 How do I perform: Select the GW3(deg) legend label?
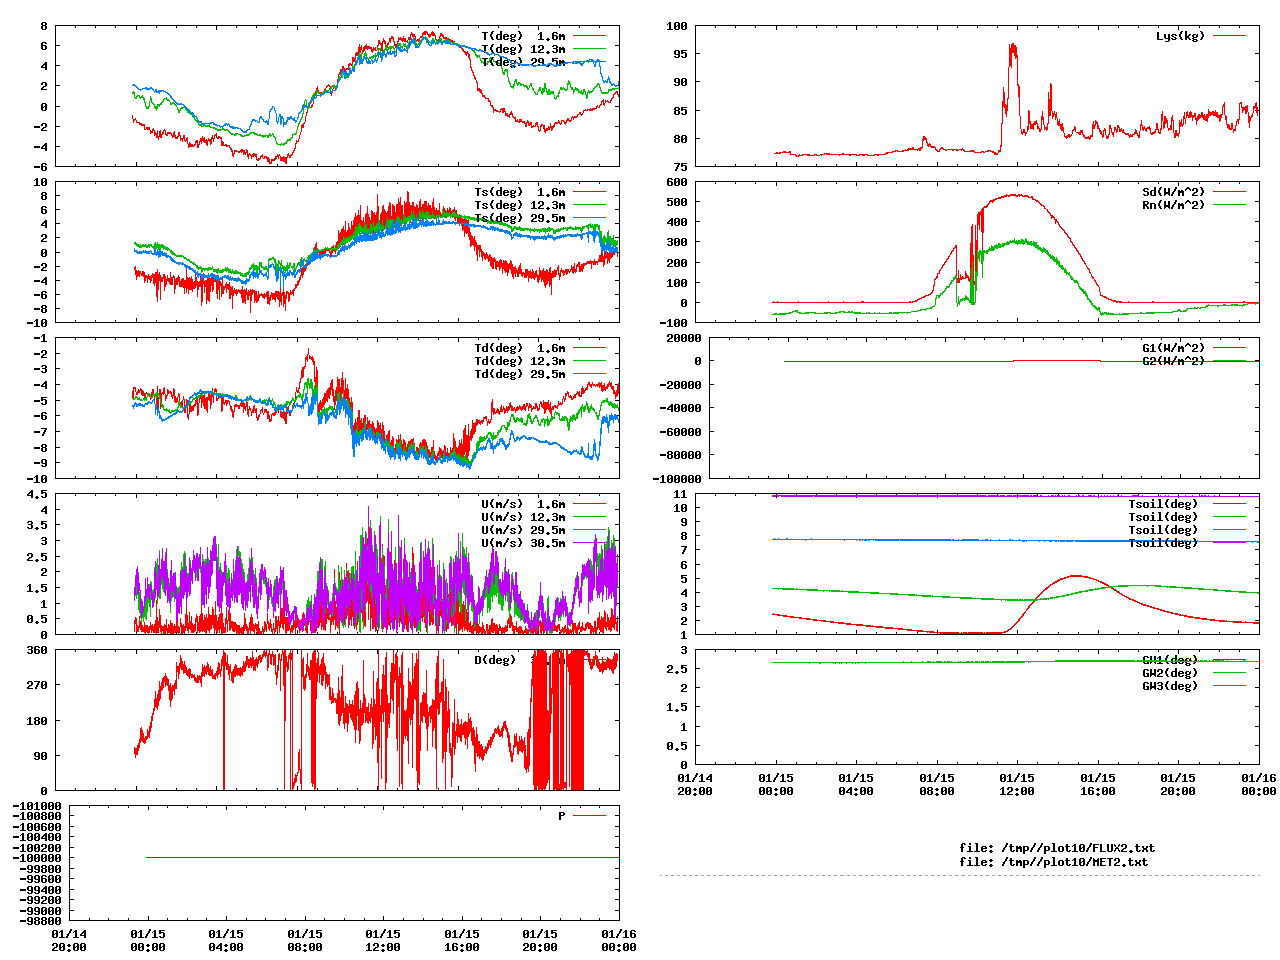pyautogui.click(x=1170, y=686)
